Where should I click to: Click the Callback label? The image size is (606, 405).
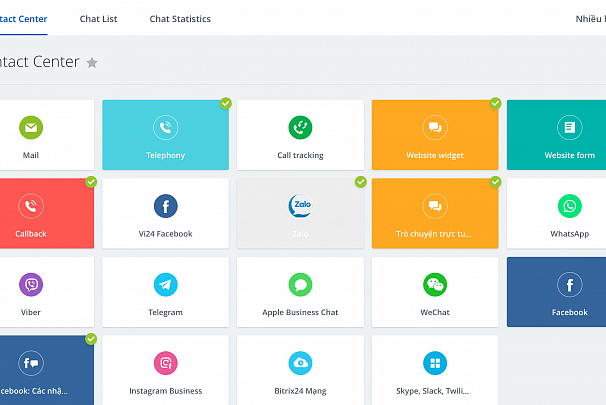click(x=31, y=234)
